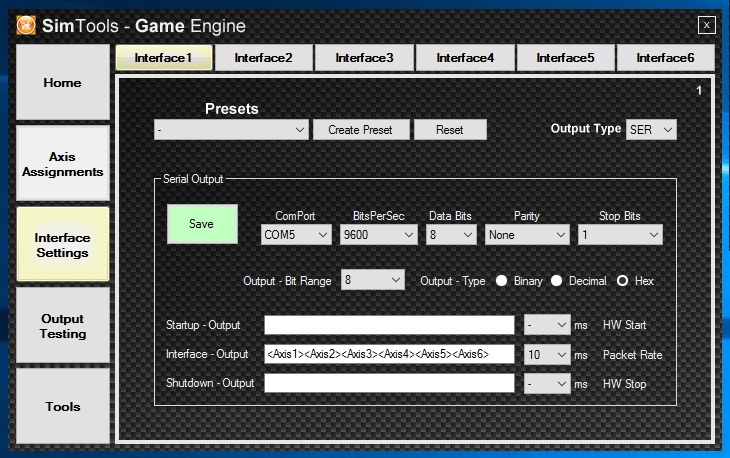The image size is (730, 458).
Task: Open the ComPort COM5 dropdown
Action: point(296,235)
